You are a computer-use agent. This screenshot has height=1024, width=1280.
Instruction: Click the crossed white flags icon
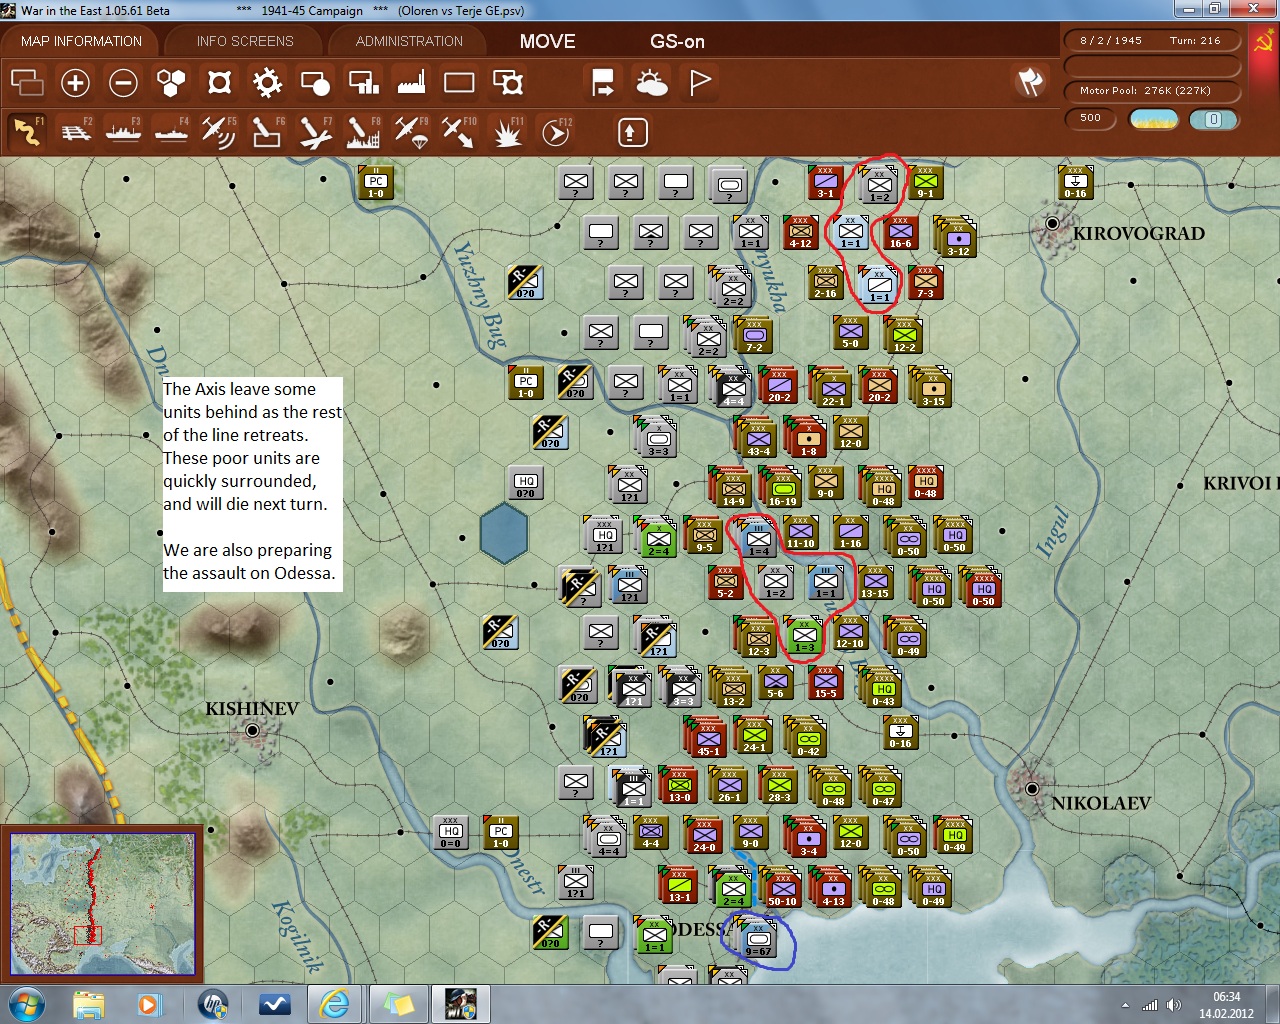pos(1030,82)
